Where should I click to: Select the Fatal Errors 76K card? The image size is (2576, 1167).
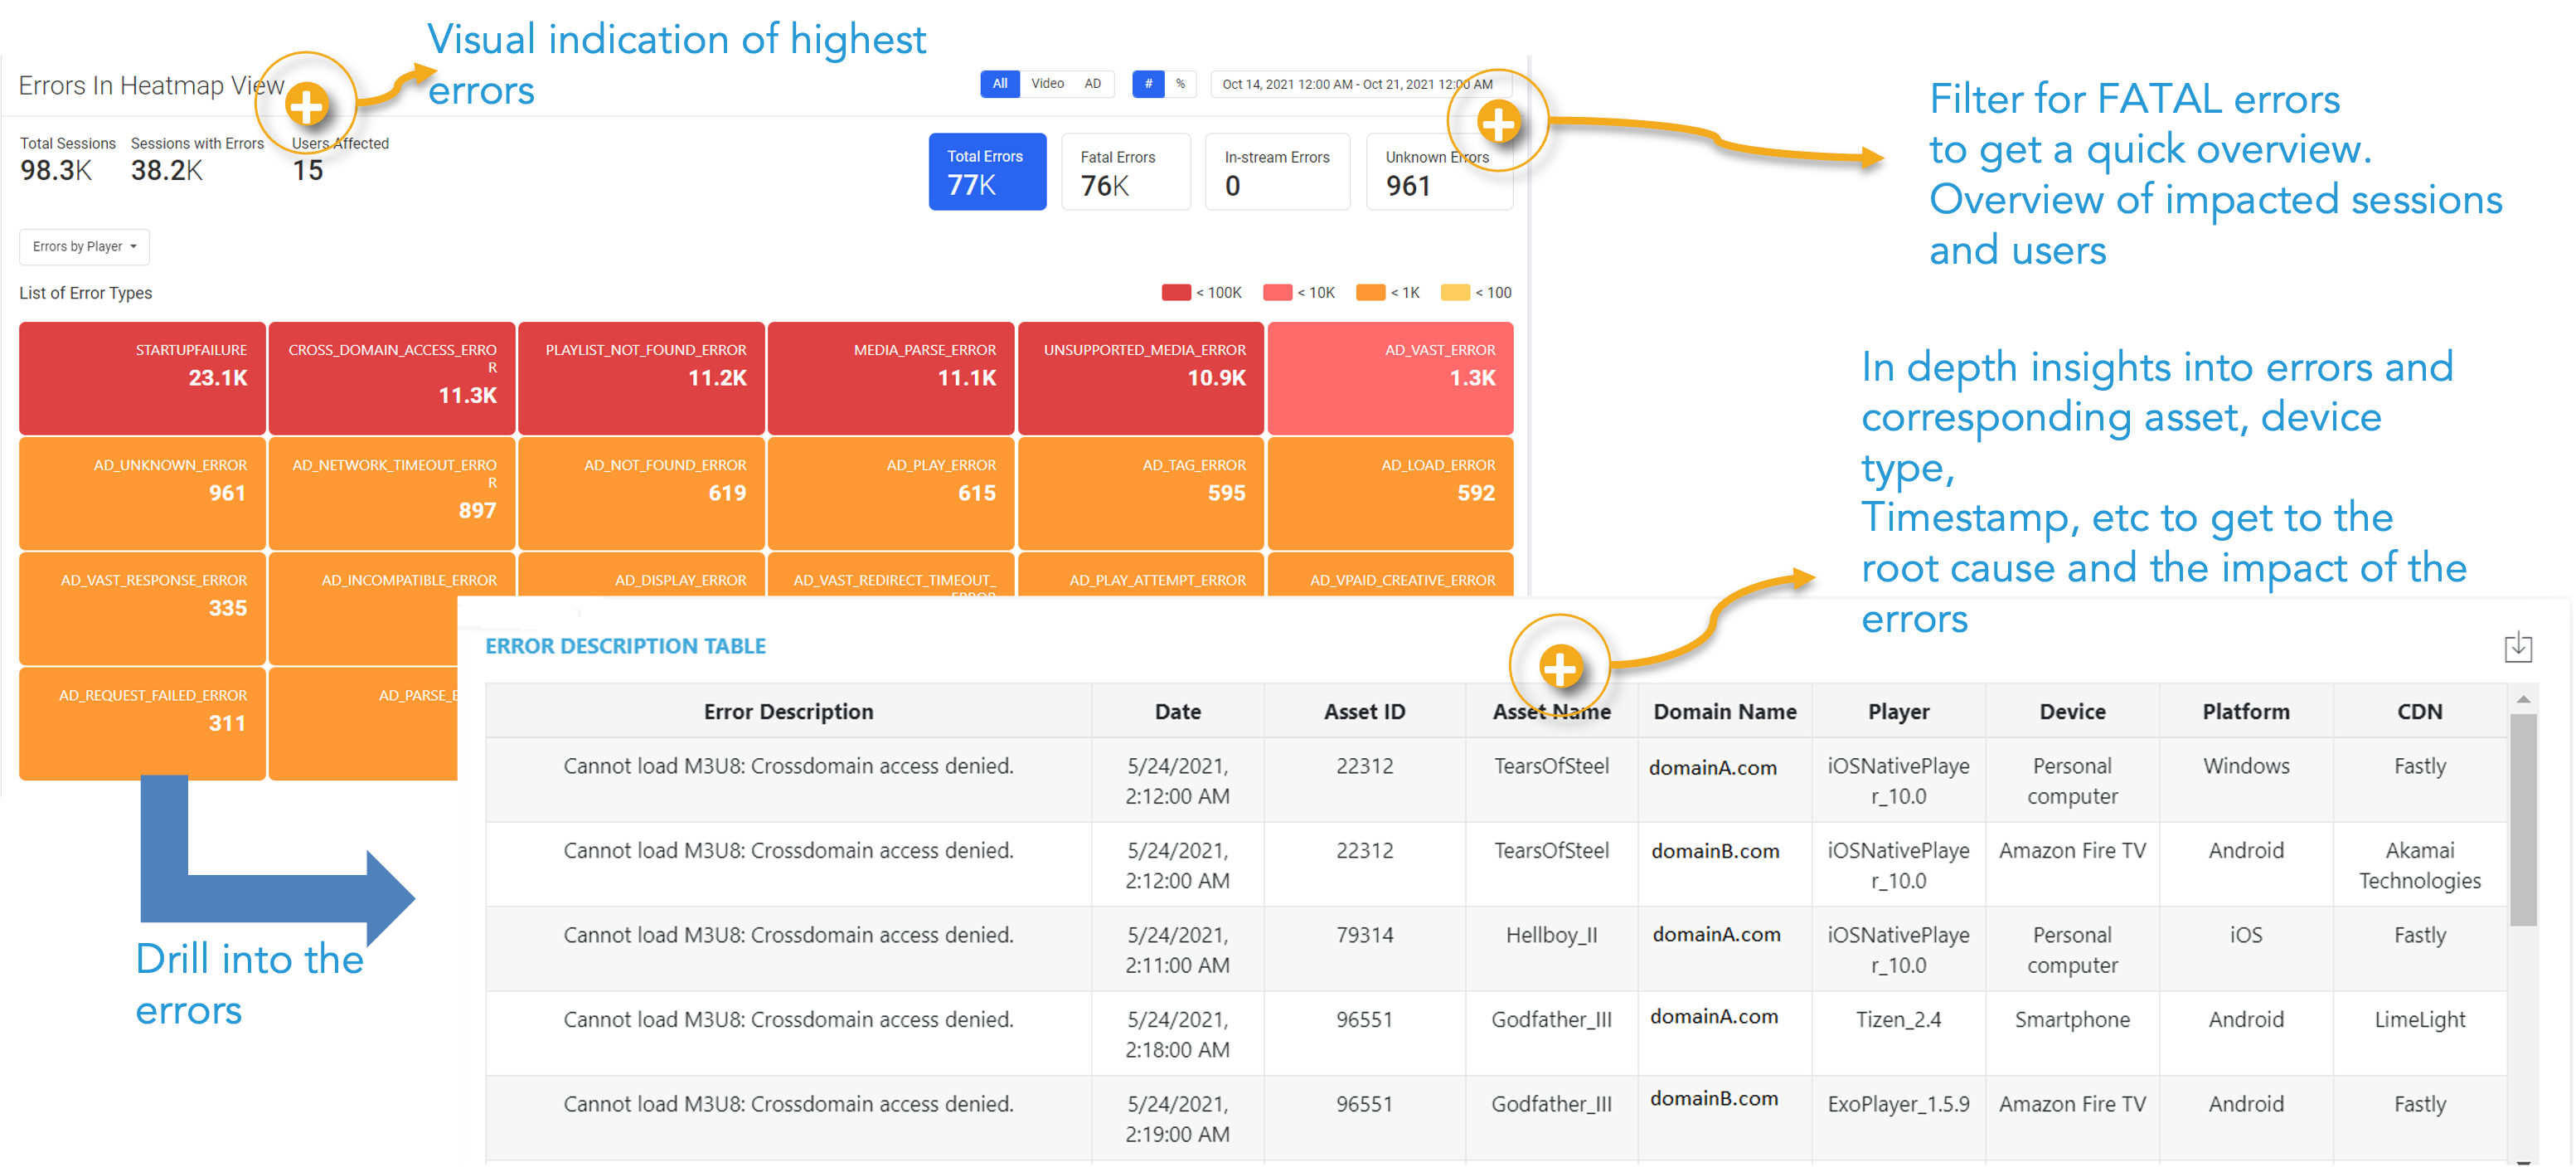click(1126, 172)
